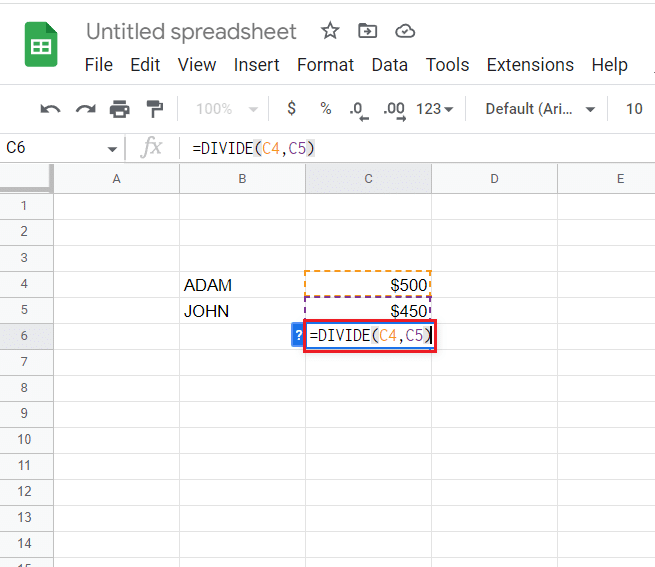Click the formula bar with =DIVIDE(C4,C5)
Image resolution: width=655 pixels, height=567 pixels.
(417, 148)
